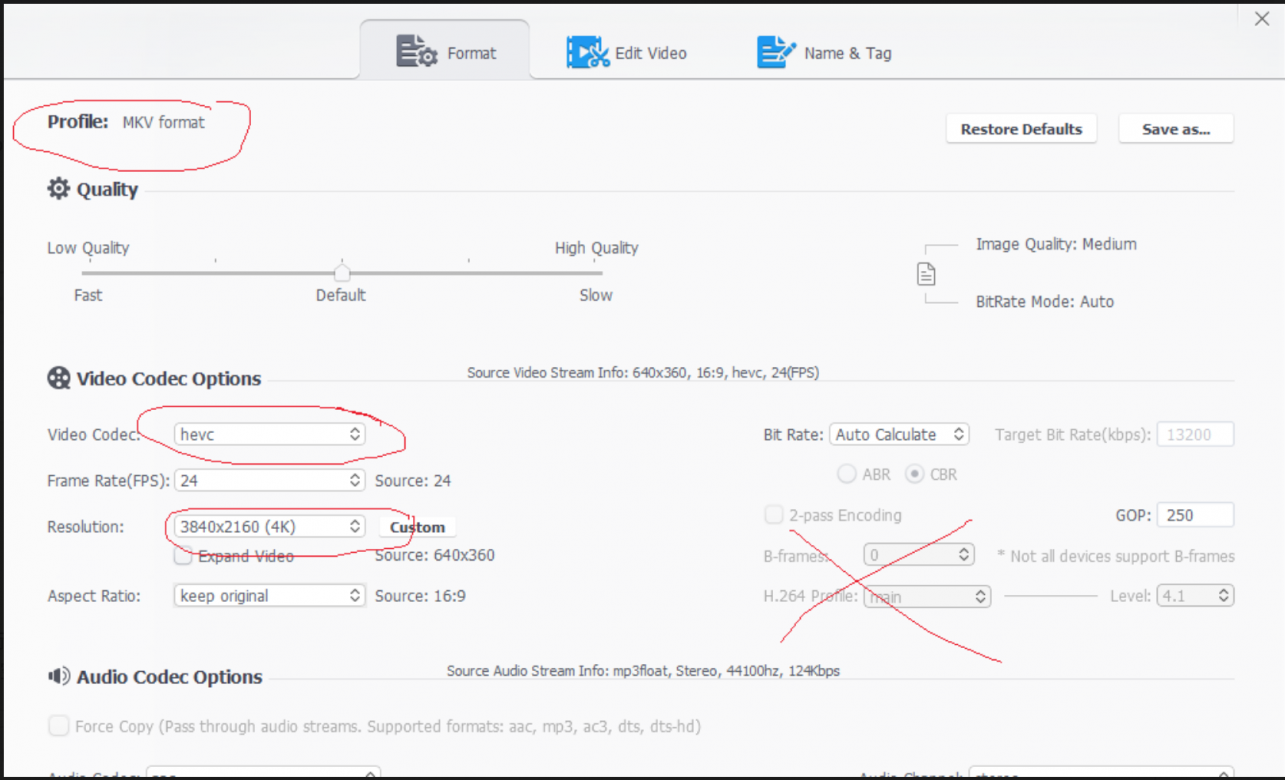Click the 'Not all devices support B-frames' note
This screenshot has width=1285, height=780.
(x=1116, y=556)
